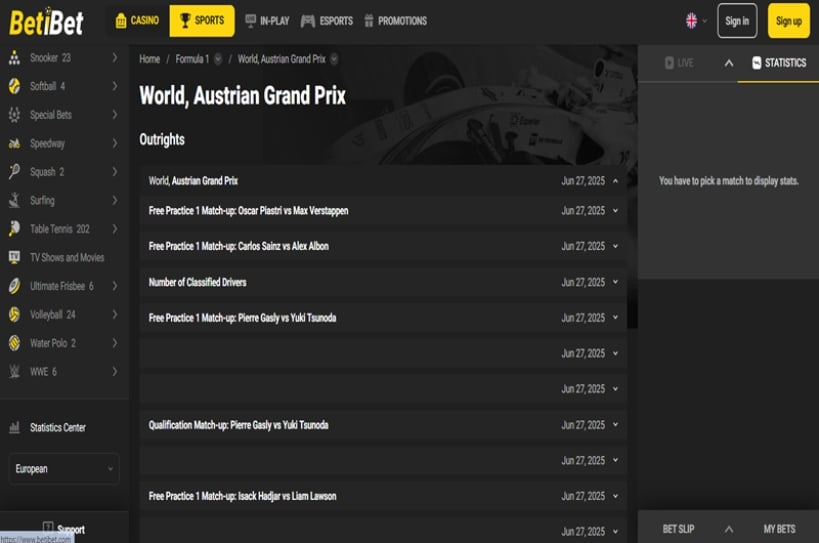Open the Ultimate Frisbee sport row

pos(64,286)
